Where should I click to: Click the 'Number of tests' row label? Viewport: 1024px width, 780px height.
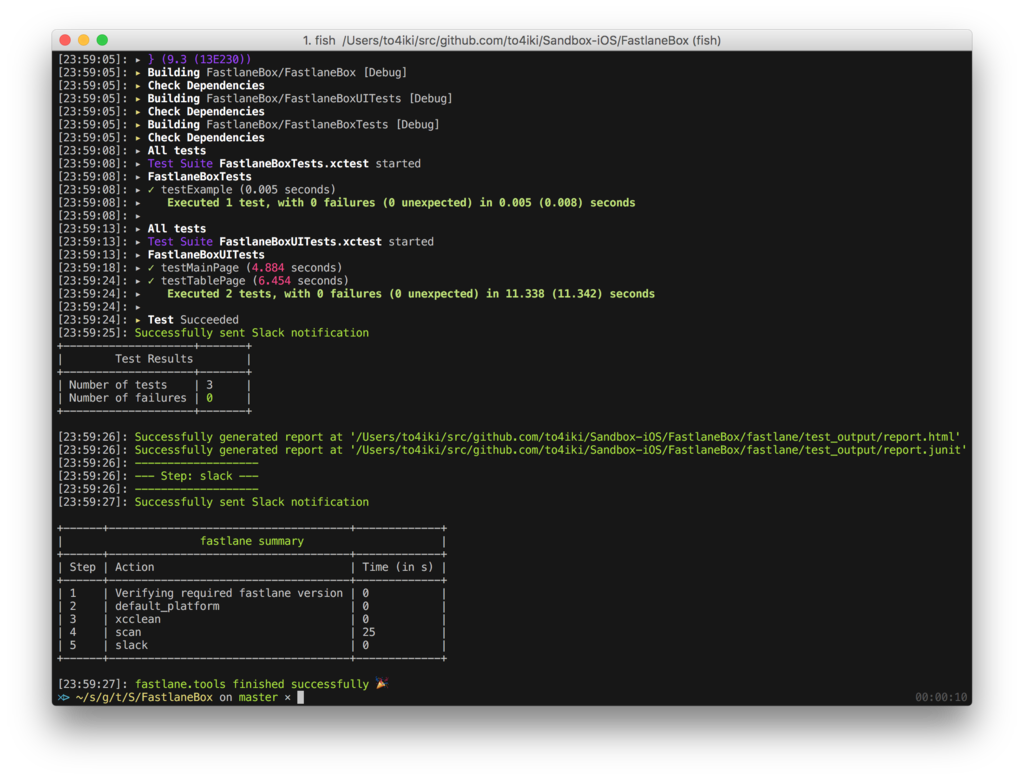point(118,385)
